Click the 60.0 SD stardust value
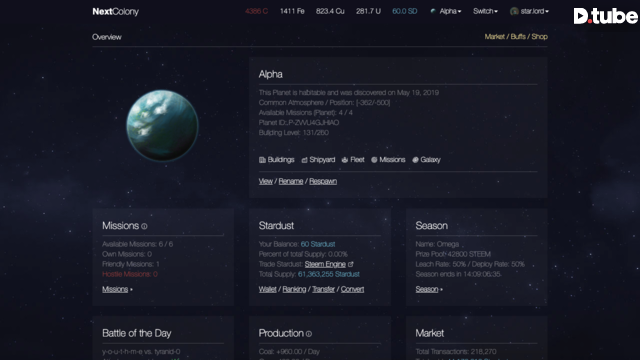 [x=404, y=11]
